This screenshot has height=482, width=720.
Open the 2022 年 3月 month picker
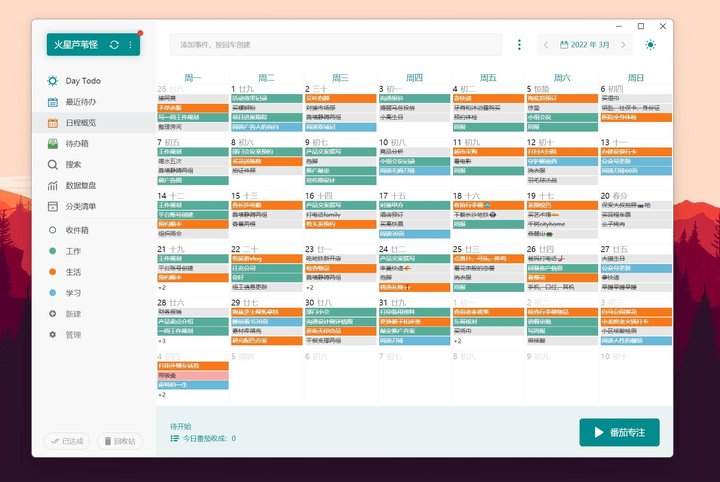click(585, 45)
